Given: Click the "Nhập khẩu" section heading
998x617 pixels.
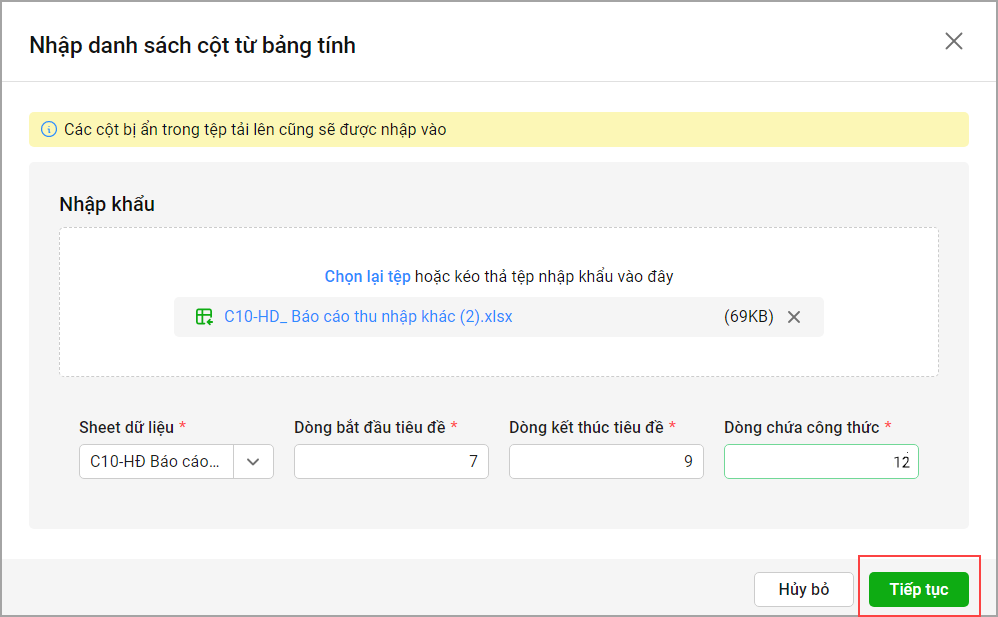Looking at the screenshot, I should click(x=107, y=204).
